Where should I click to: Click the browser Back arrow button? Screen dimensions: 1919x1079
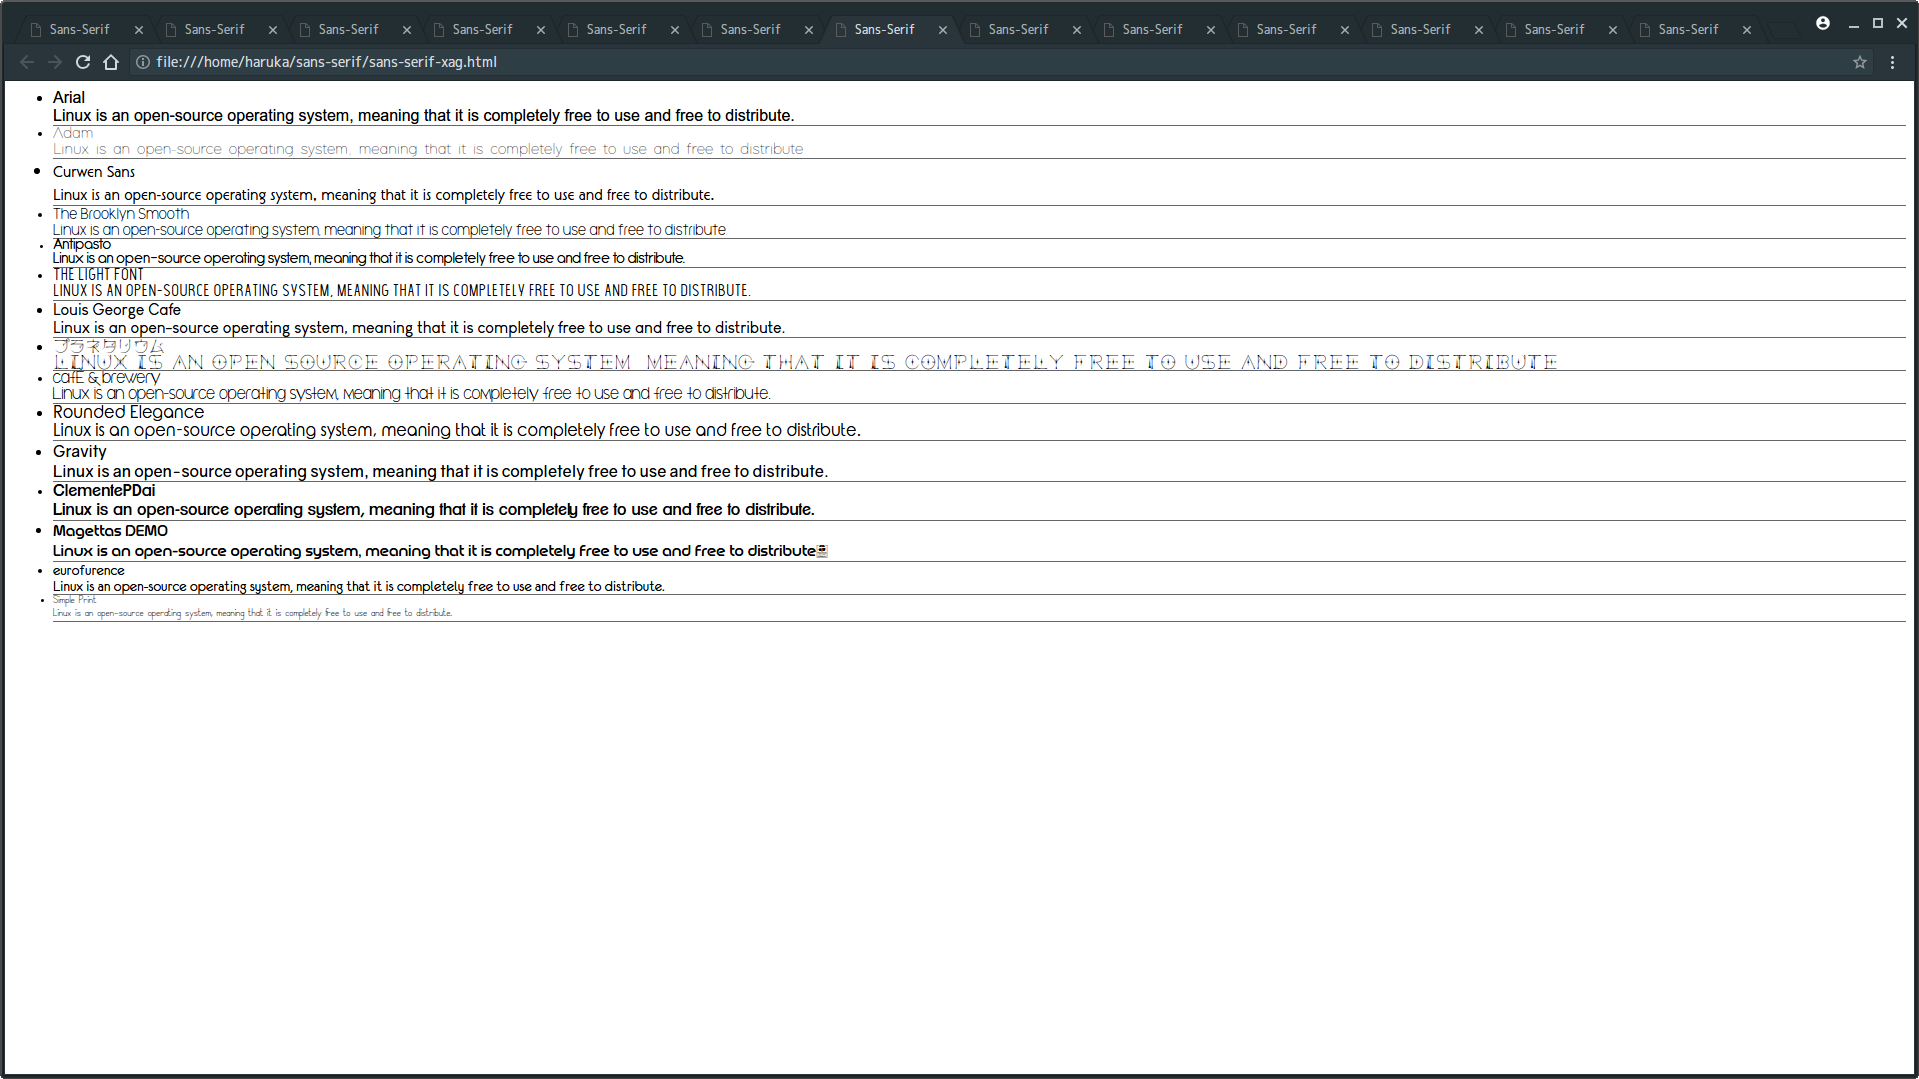(27, 62)
